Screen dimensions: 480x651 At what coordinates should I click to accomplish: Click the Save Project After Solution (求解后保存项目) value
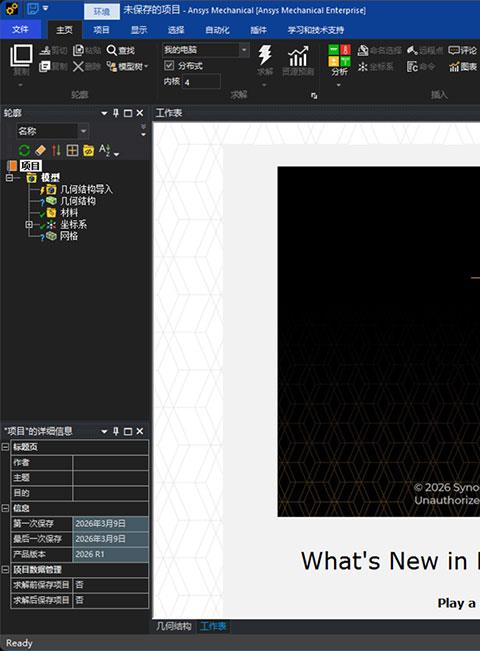tap(110, 600)
